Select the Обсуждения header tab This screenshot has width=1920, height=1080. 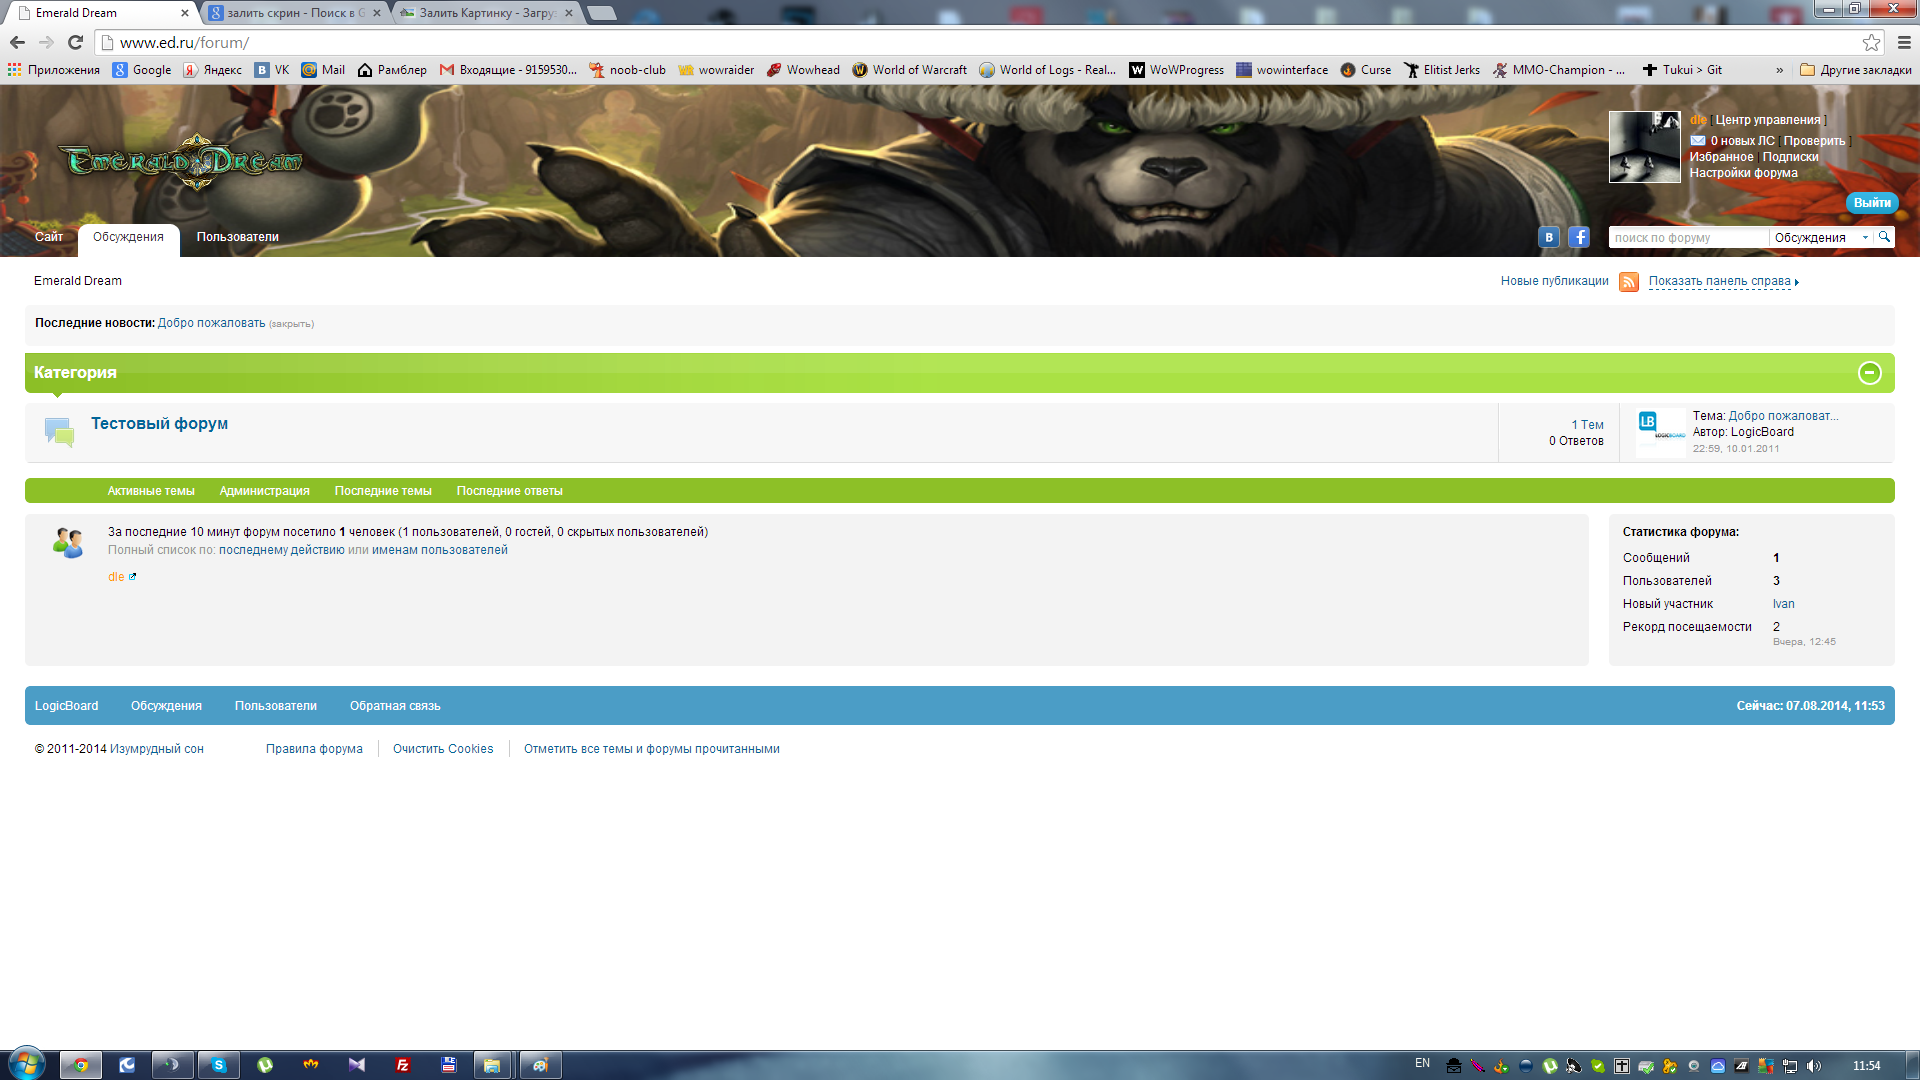(128, 237)
